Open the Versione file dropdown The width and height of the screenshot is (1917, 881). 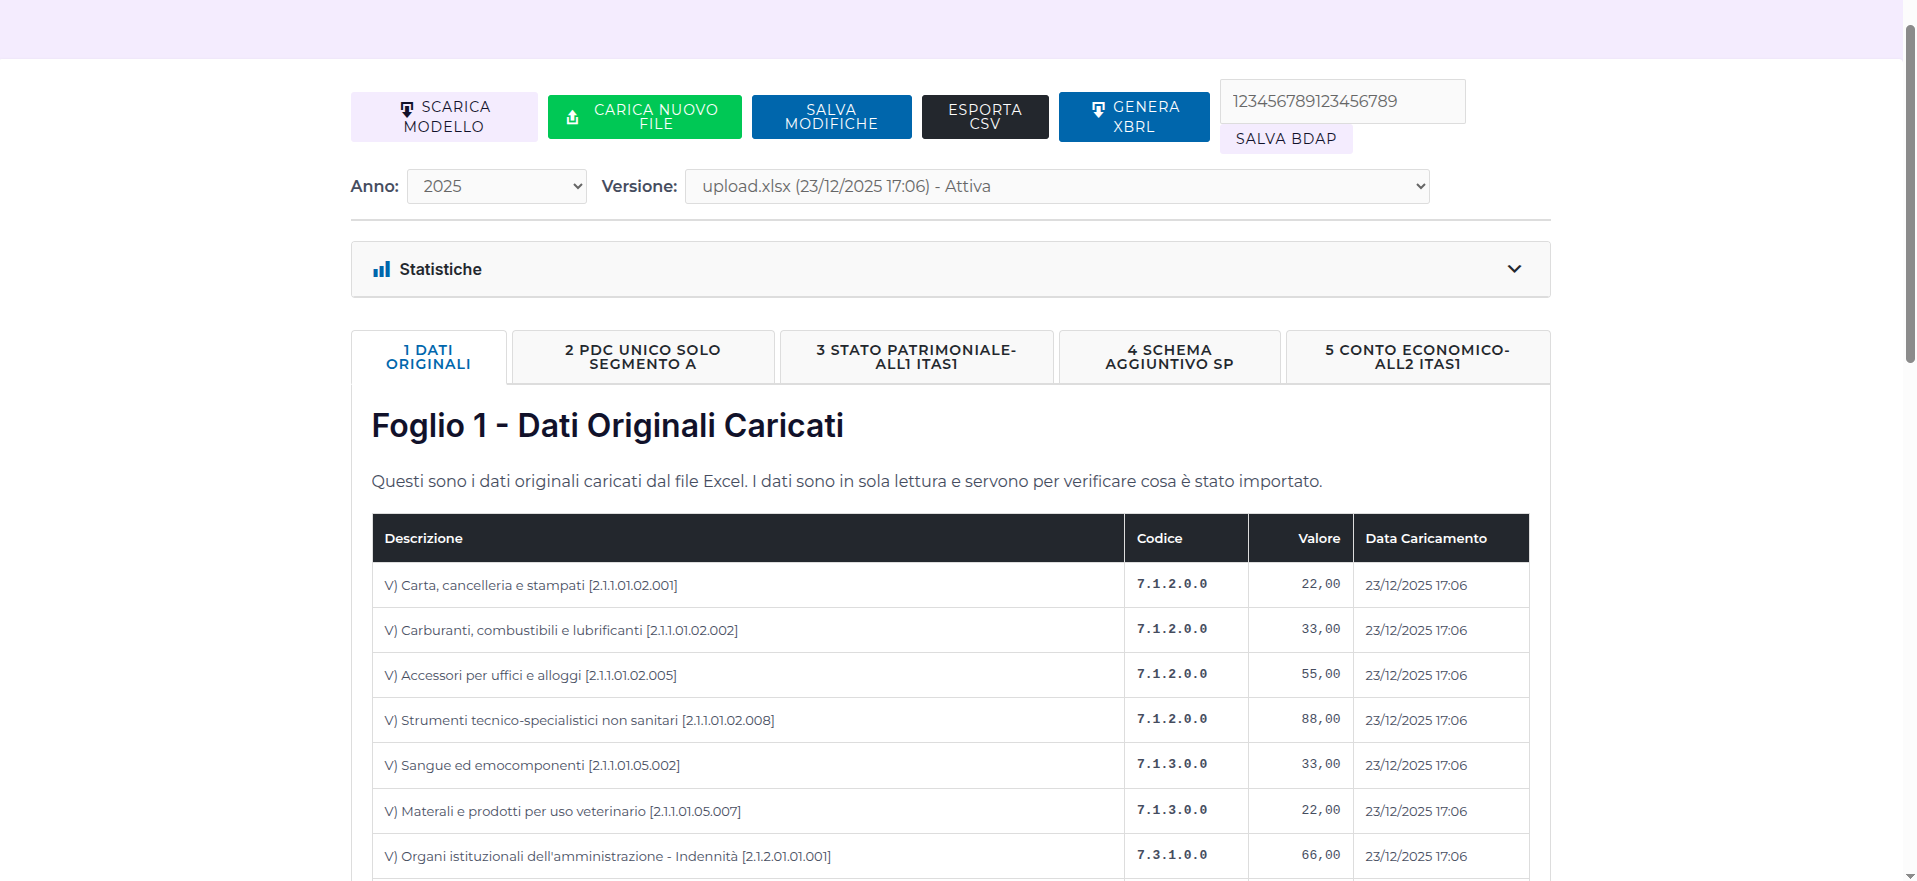click(x=1057, y=186)
